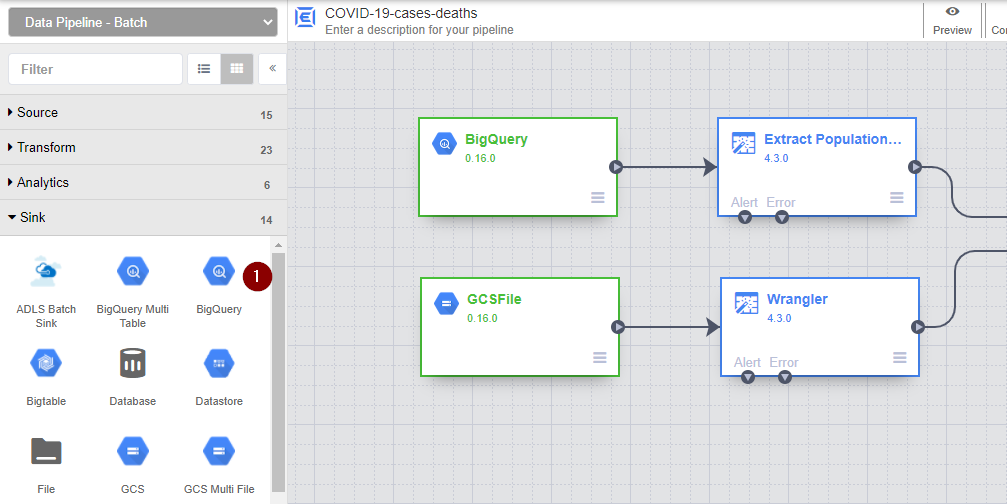Add the Bigtable sink plugin

[46, 377]
